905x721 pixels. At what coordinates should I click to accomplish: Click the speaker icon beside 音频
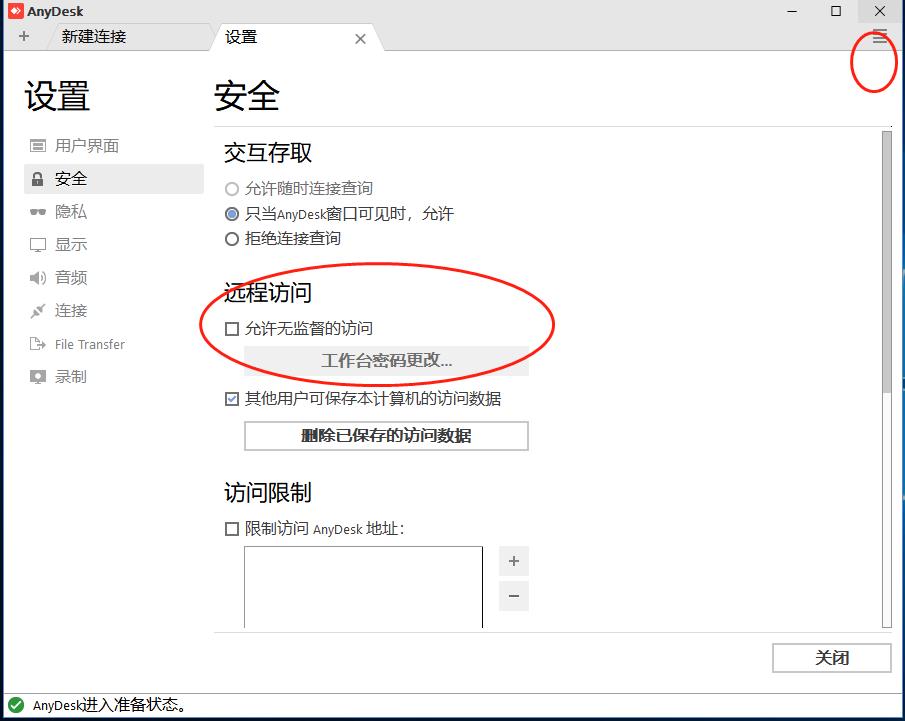coord(38,278)
